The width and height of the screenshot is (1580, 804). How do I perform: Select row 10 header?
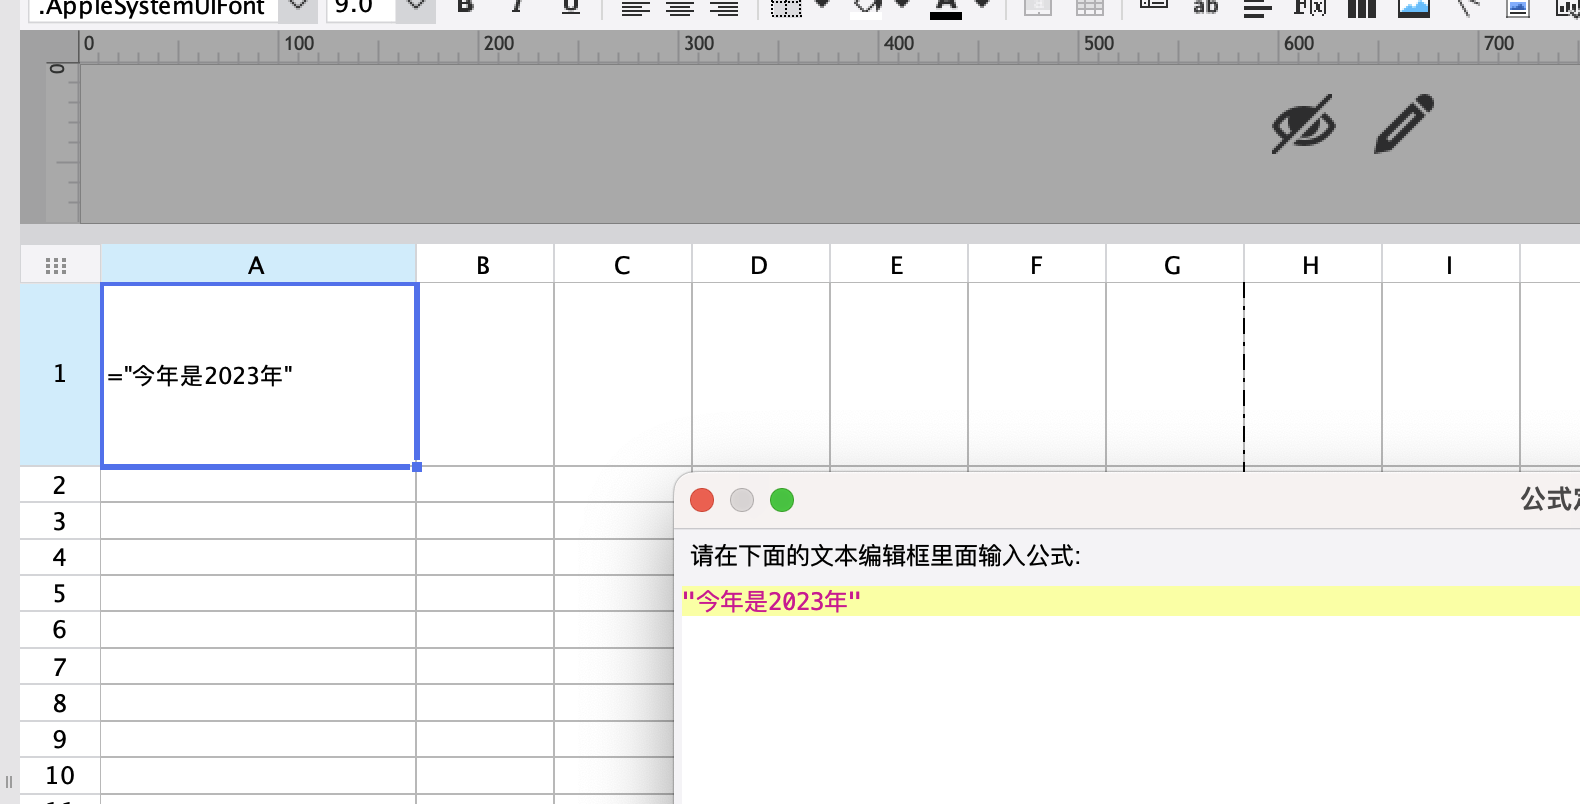click(x=60, y=775)
